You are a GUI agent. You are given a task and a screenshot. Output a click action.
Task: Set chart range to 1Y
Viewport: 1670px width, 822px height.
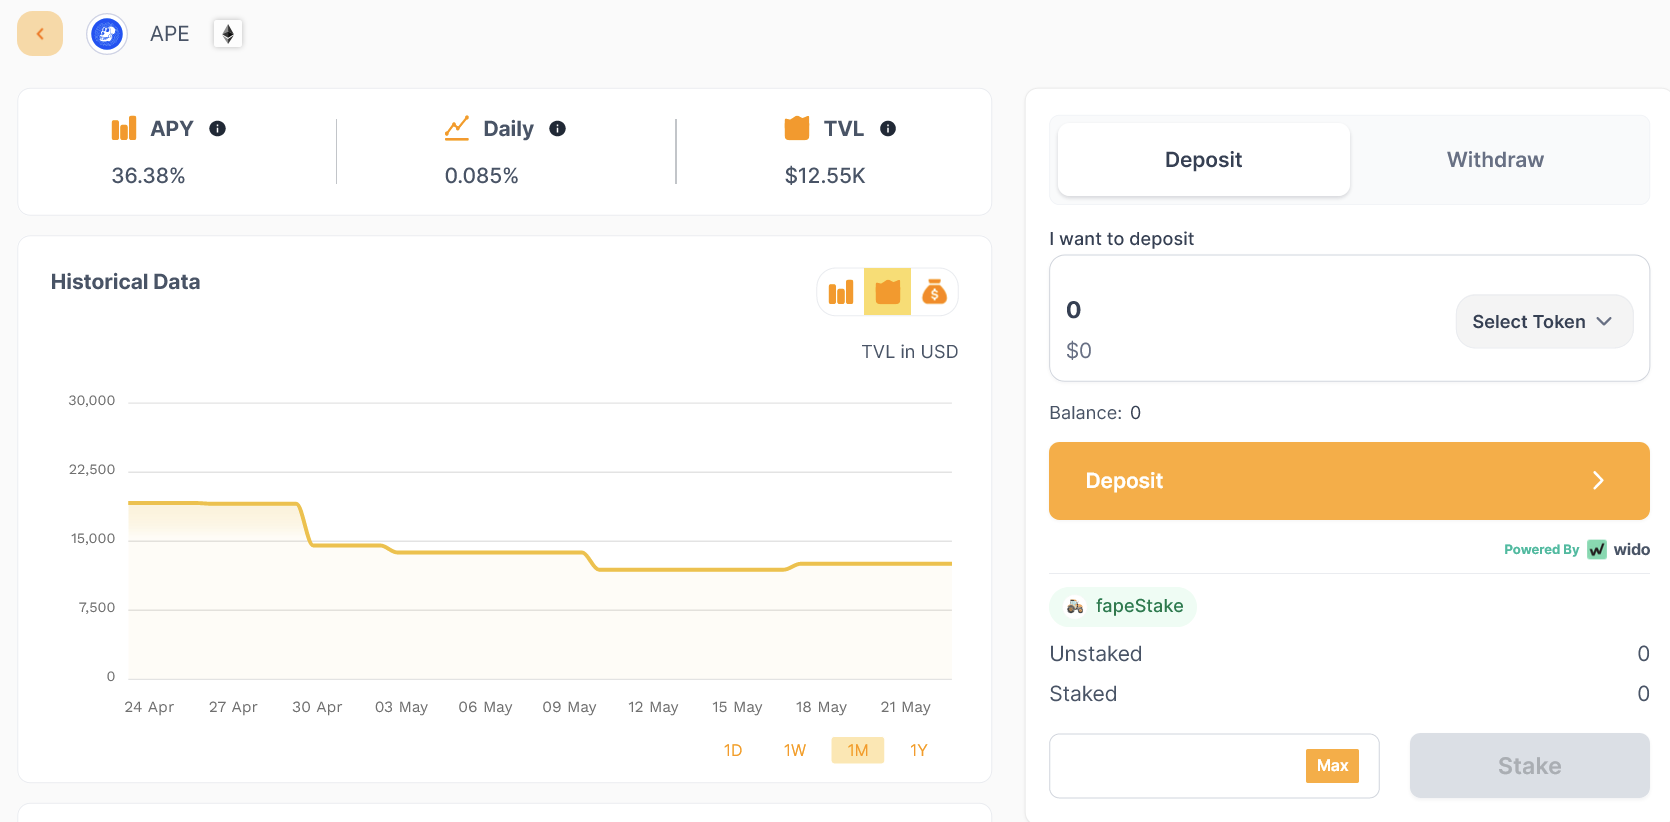919,750
